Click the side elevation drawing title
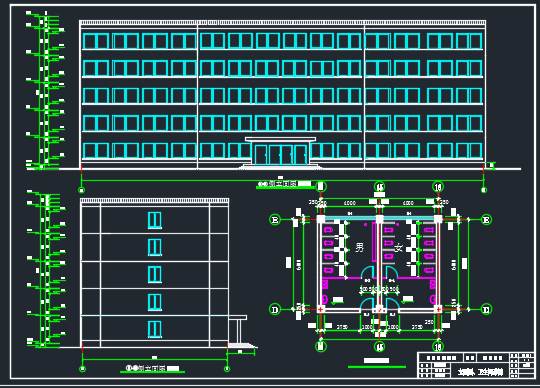 (x=152, y=368)
